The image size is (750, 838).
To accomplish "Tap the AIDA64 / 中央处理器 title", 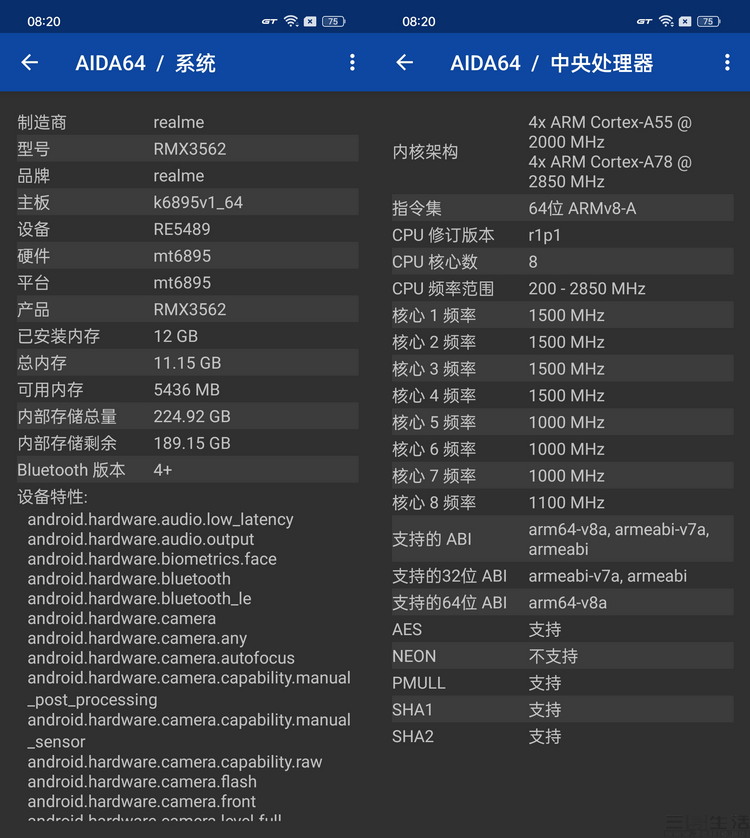I will (552, 63).
